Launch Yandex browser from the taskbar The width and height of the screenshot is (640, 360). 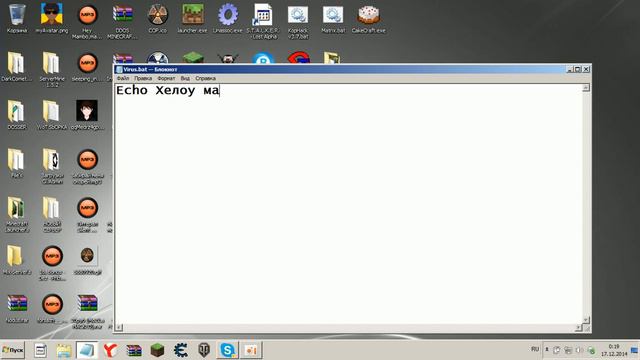[x=110, y=350]
